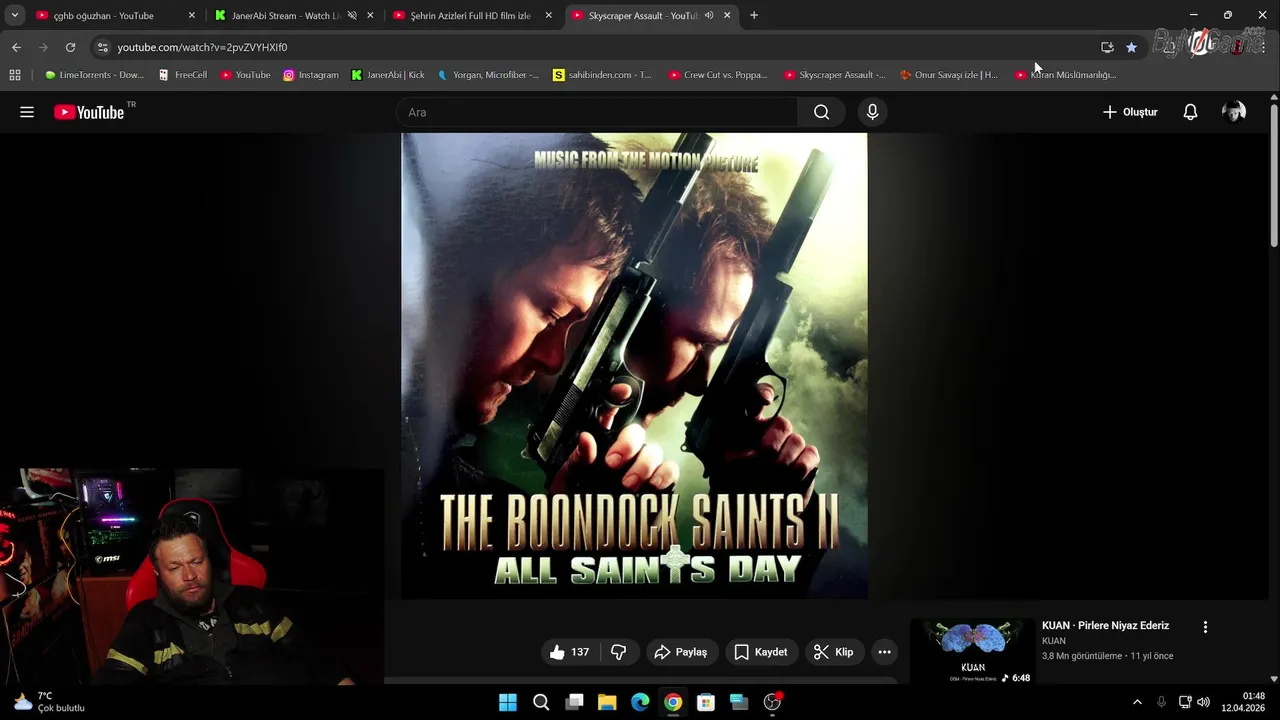Launch File Explorer from taskbar
1280x720 pixels.
click(607, 702)
